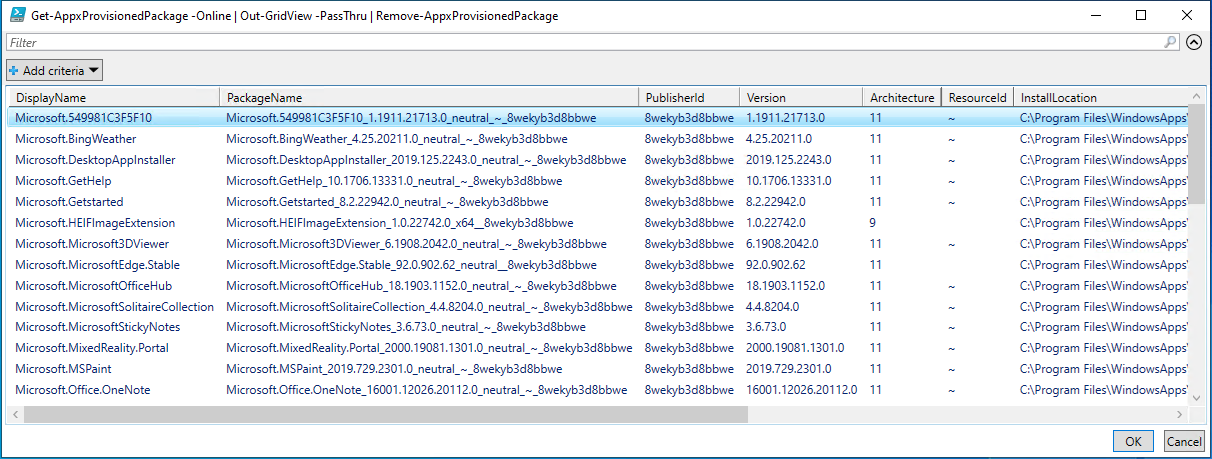
Task: Open the Add criteria dropdown
Action: pyautogui.click(x=55, y=71)
